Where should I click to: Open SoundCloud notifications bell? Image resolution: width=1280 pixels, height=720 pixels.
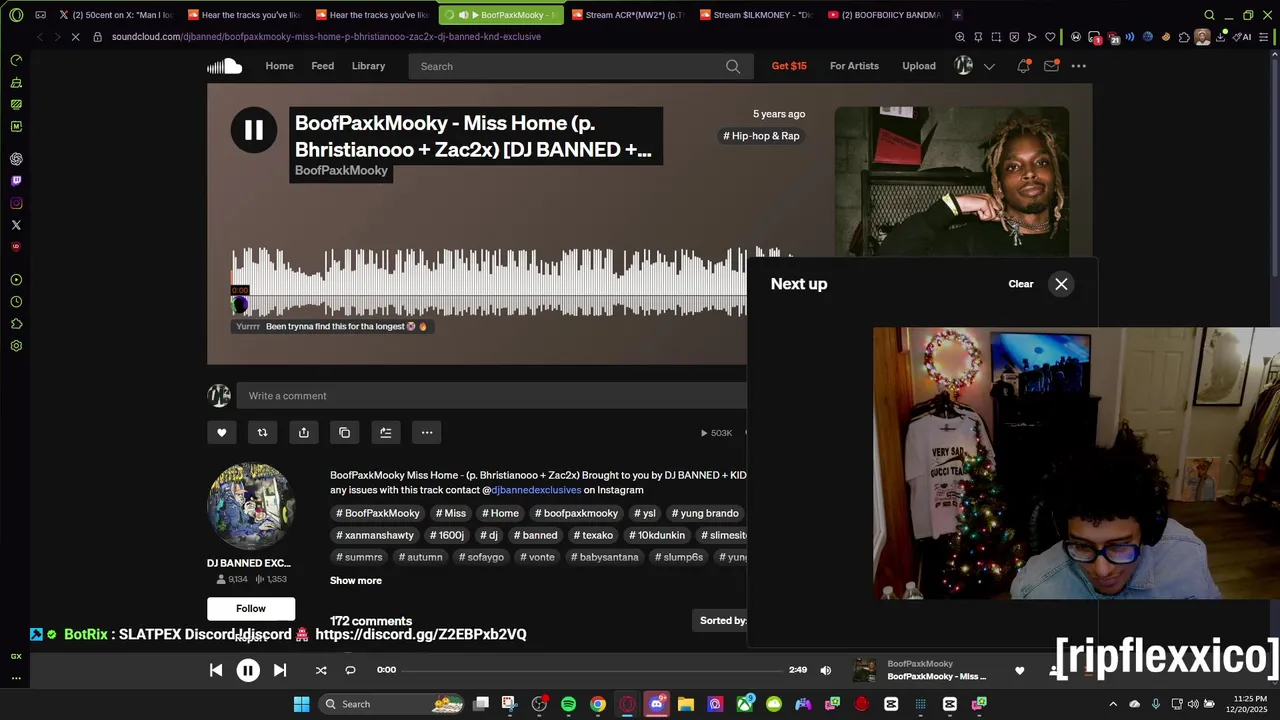pyautogui.click(x=1023, y=66)
